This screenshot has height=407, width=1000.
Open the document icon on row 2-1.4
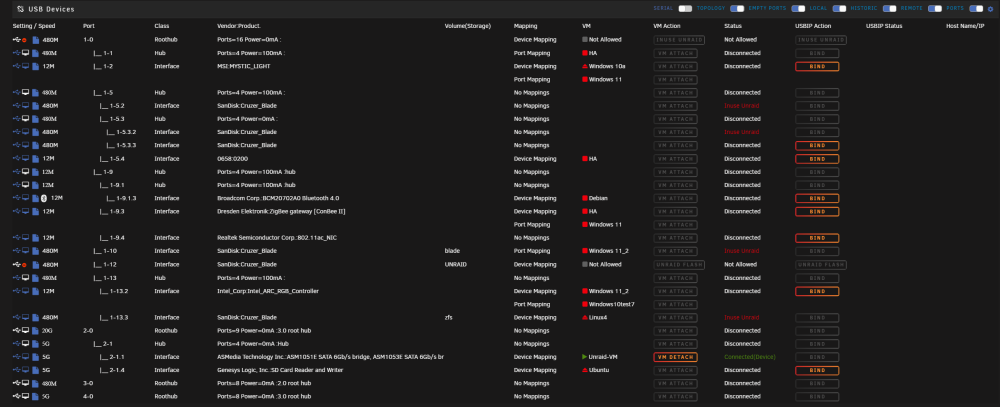coord(36,370)
